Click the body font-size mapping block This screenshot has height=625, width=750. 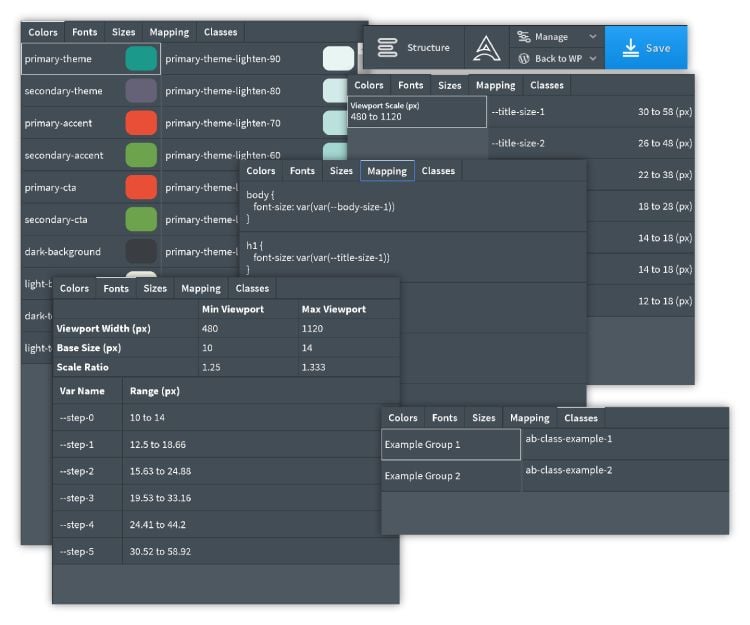pos(413,207)
